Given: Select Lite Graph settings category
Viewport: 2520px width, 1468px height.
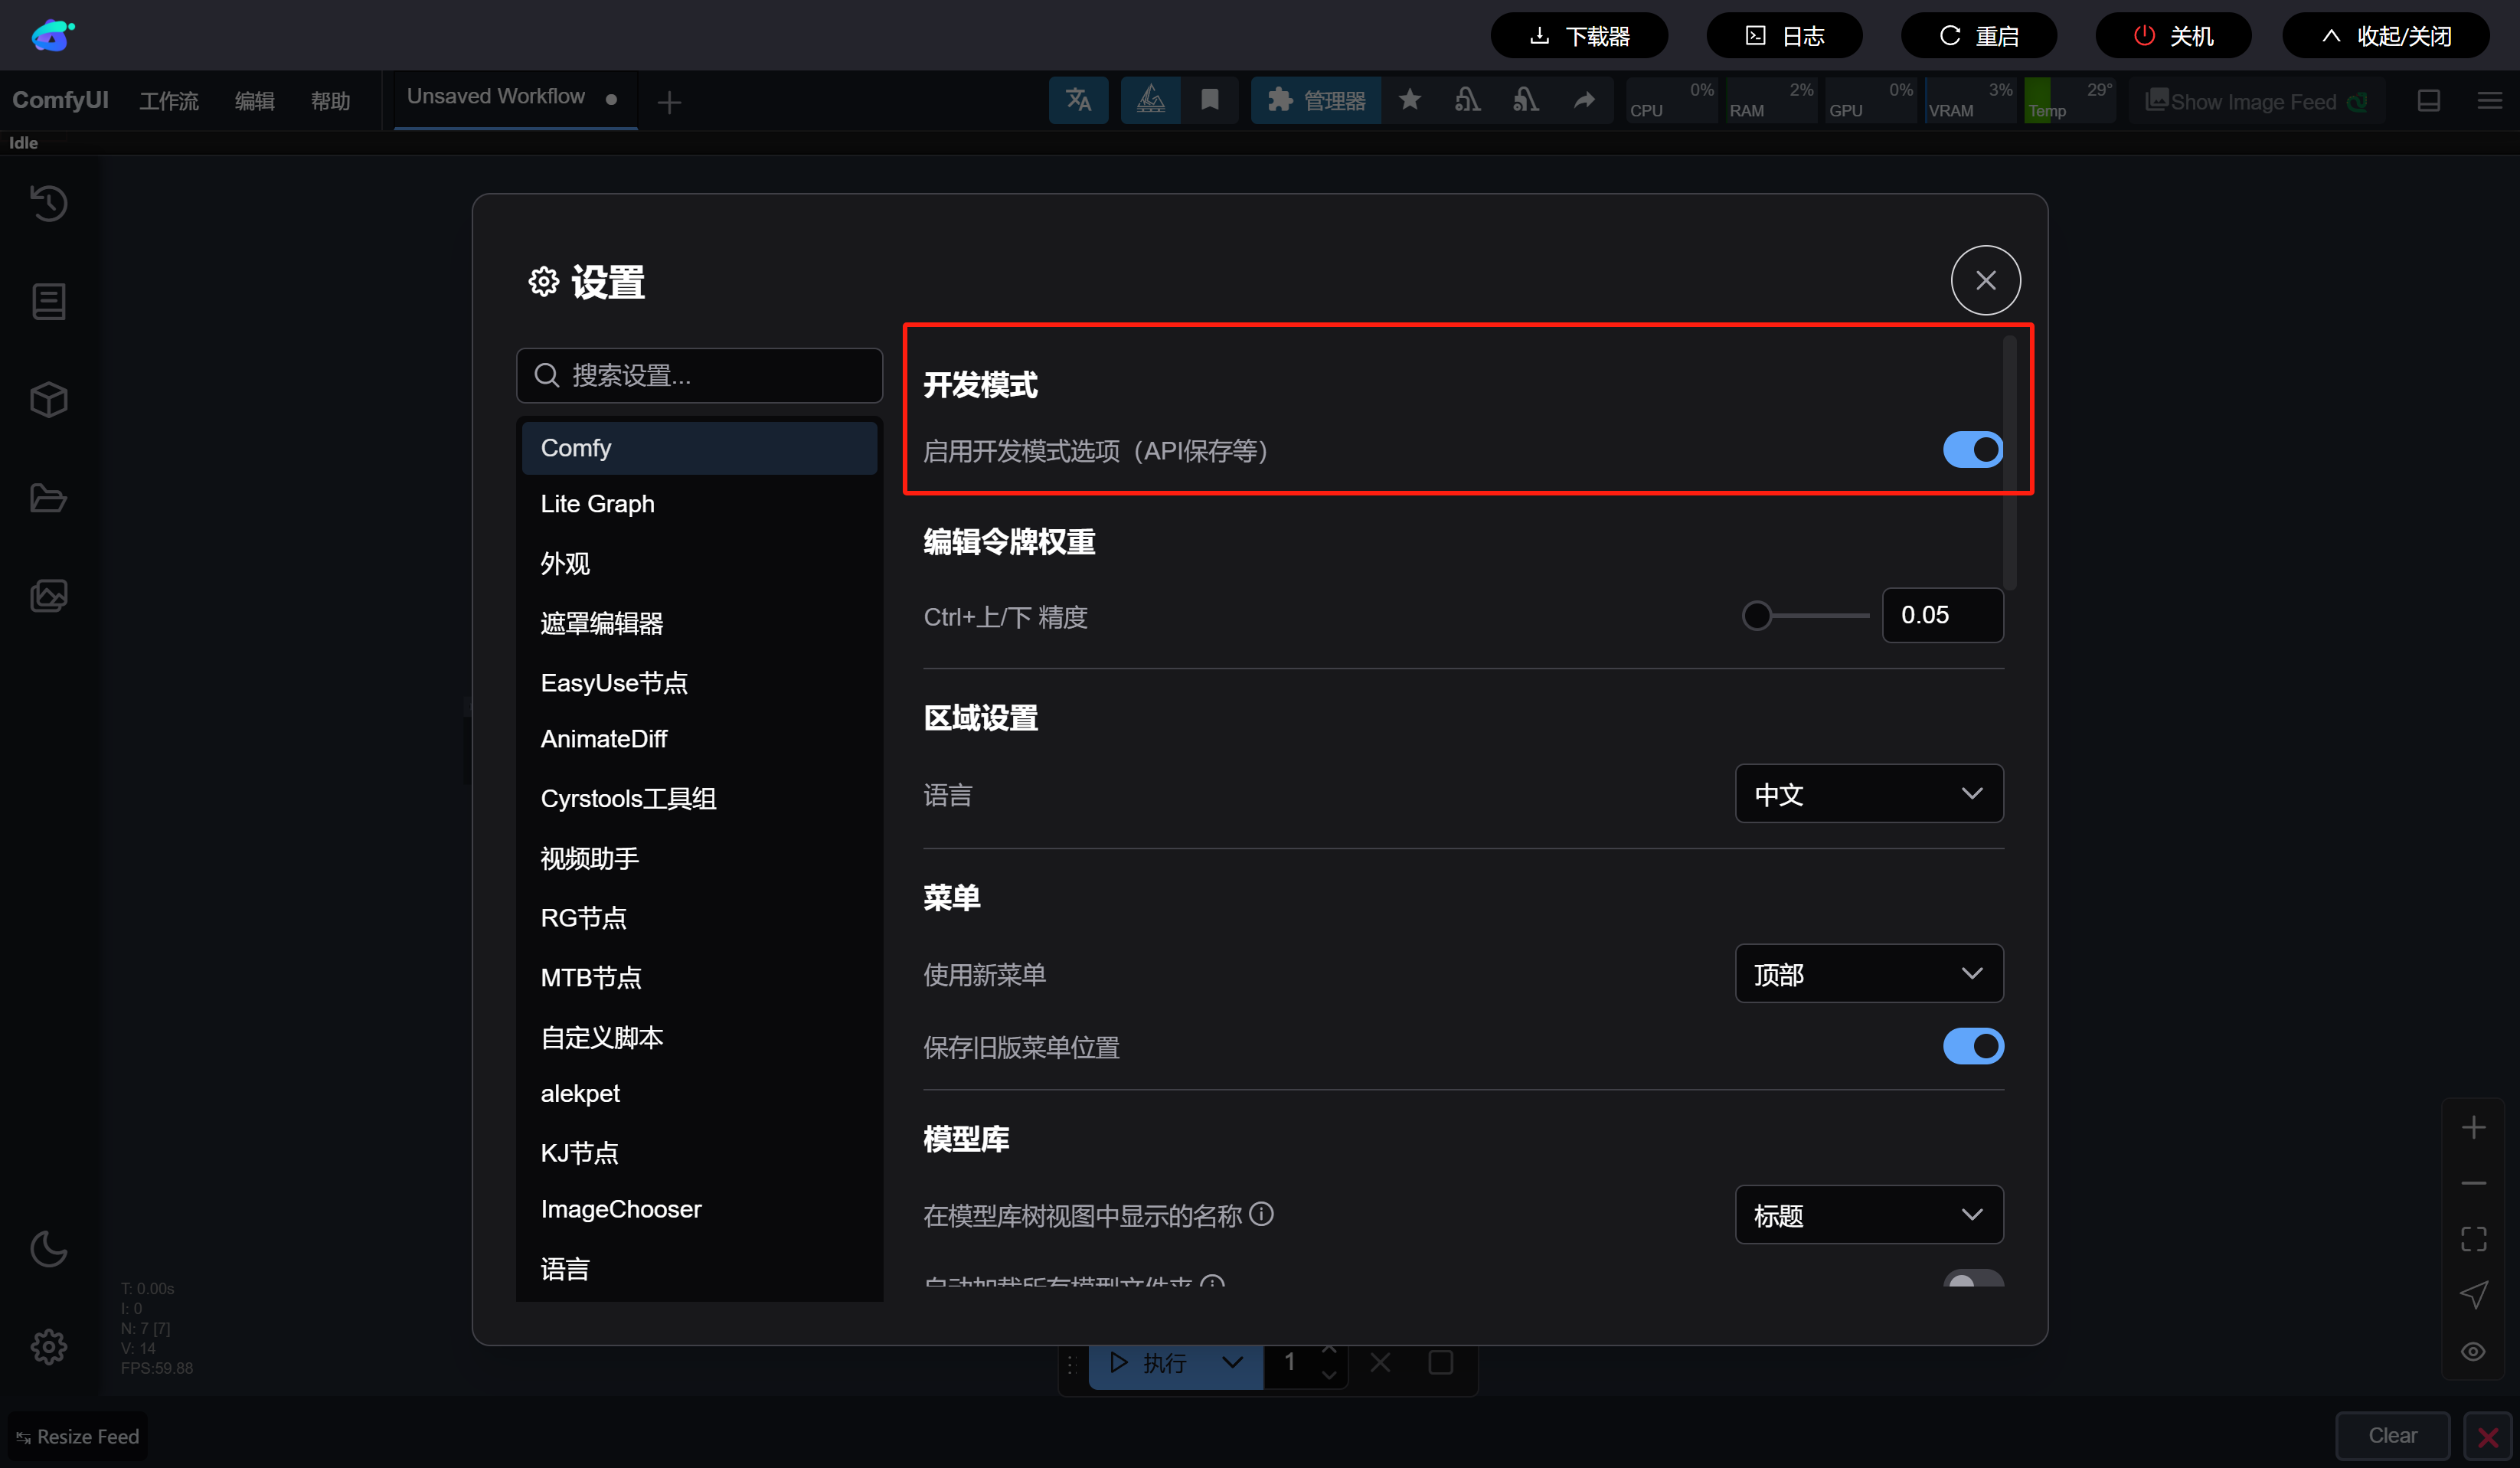Looking at the screenshot, I should coord(699,504).
